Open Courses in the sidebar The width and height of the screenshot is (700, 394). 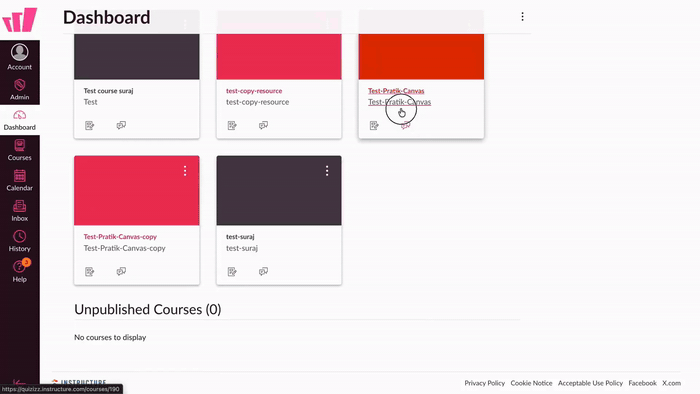pyautogui.click(x=20, y=150)
